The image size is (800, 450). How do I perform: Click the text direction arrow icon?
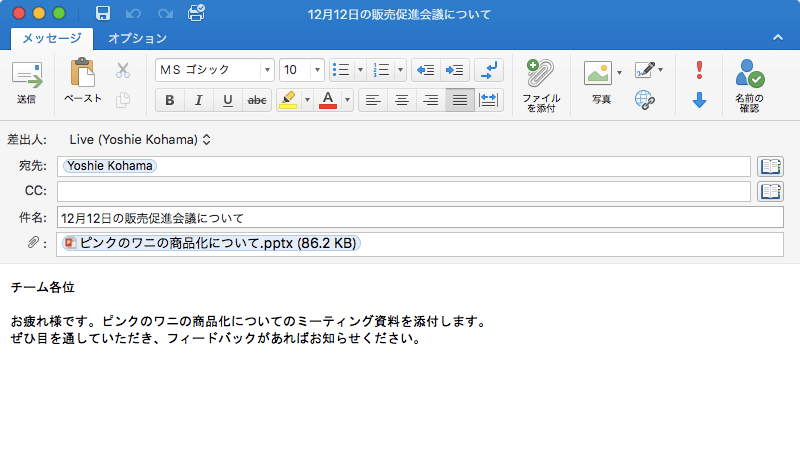point(489,70)
